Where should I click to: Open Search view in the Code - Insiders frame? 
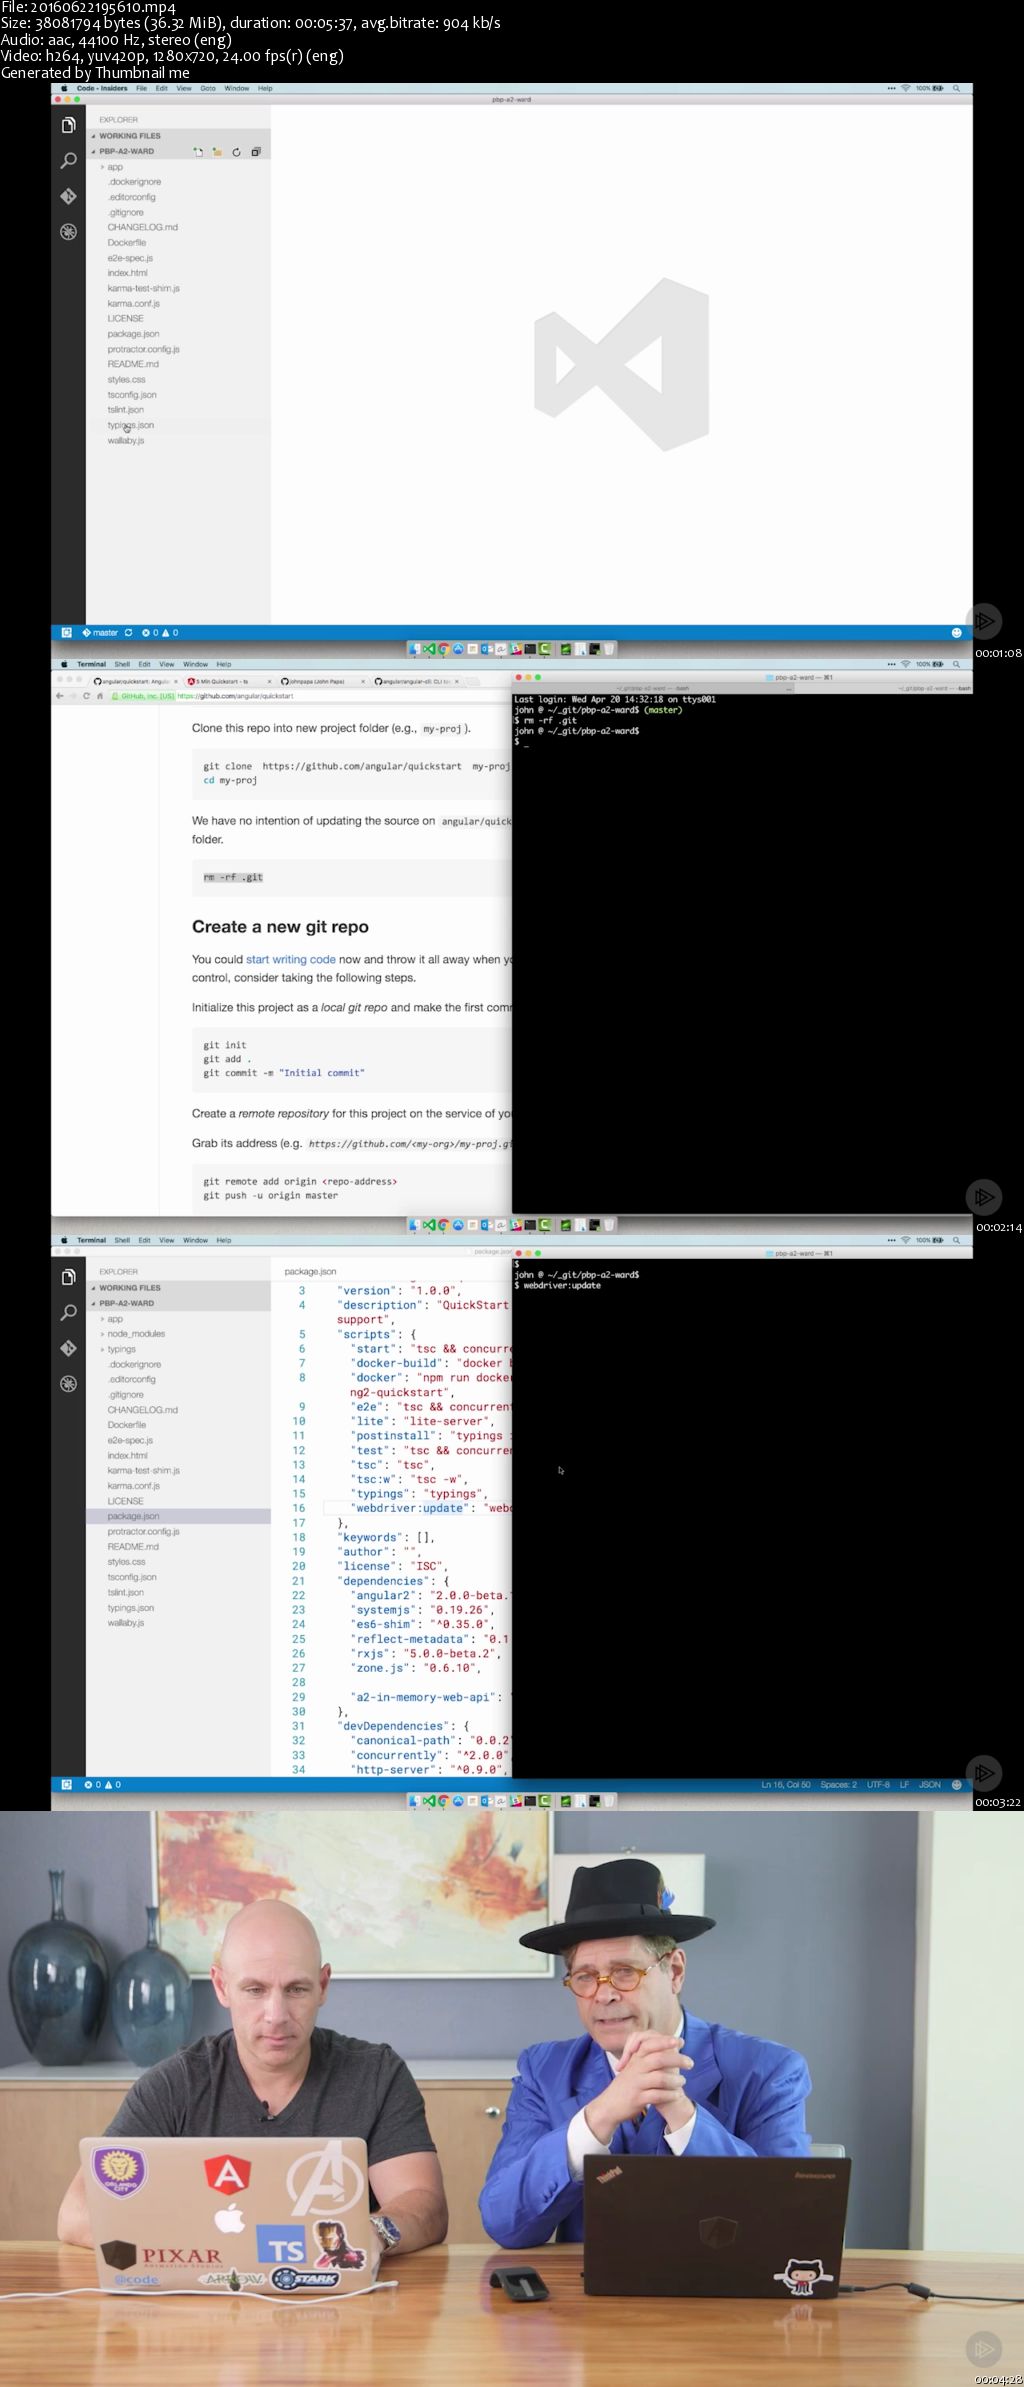pos(68,160)
